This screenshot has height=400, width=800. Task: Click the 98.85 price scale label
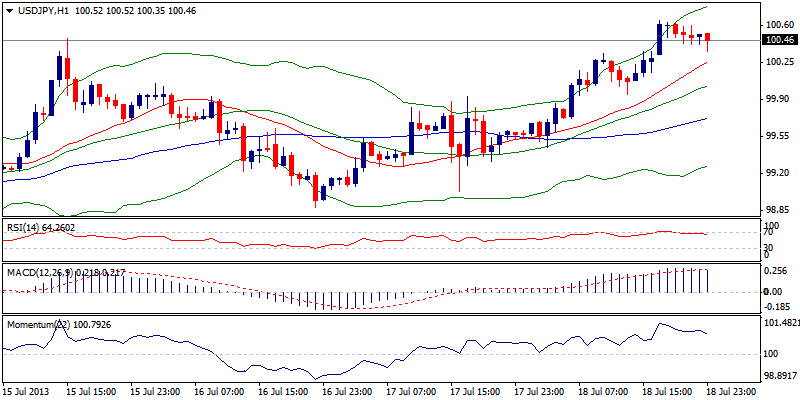775,210
